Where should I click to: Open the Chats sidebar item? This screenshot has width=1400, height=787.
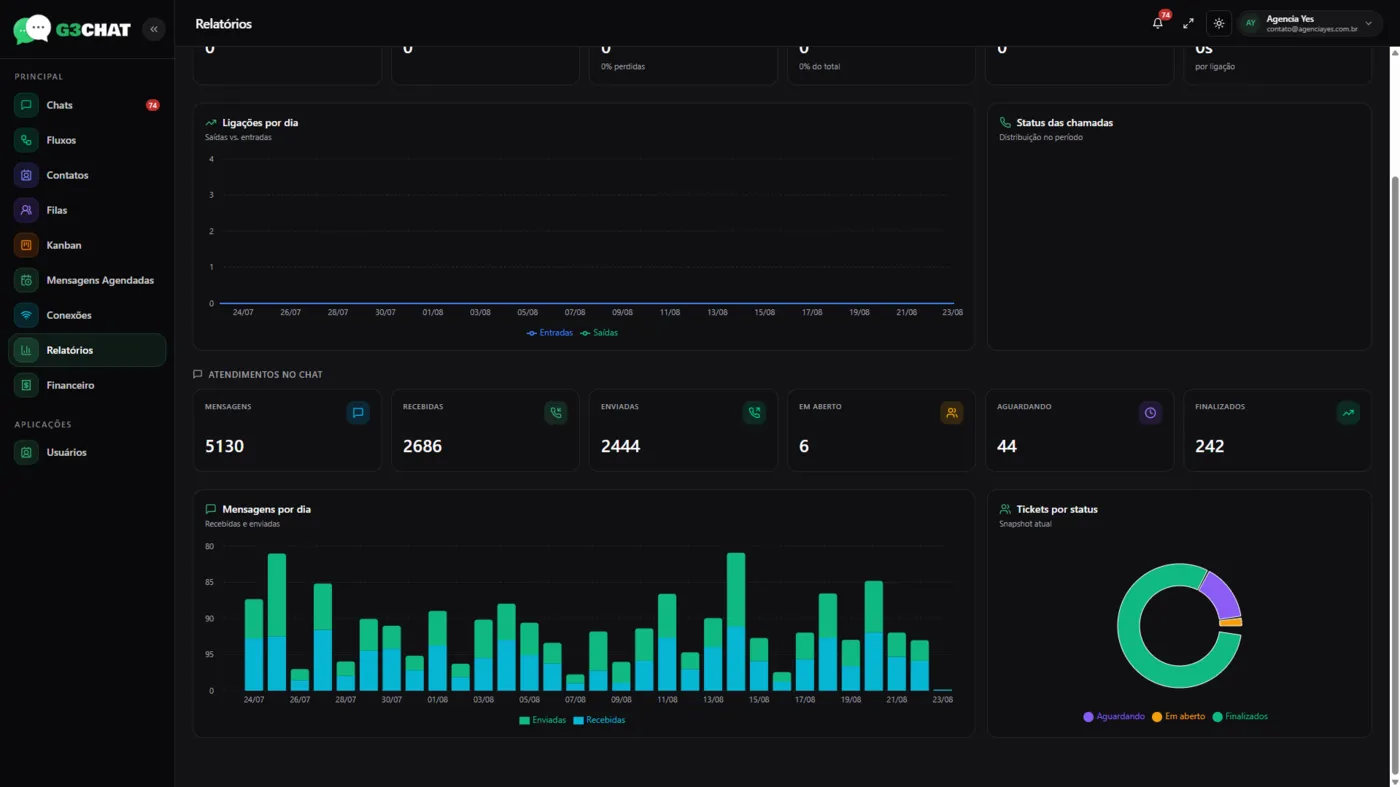[x=87, y=105]
